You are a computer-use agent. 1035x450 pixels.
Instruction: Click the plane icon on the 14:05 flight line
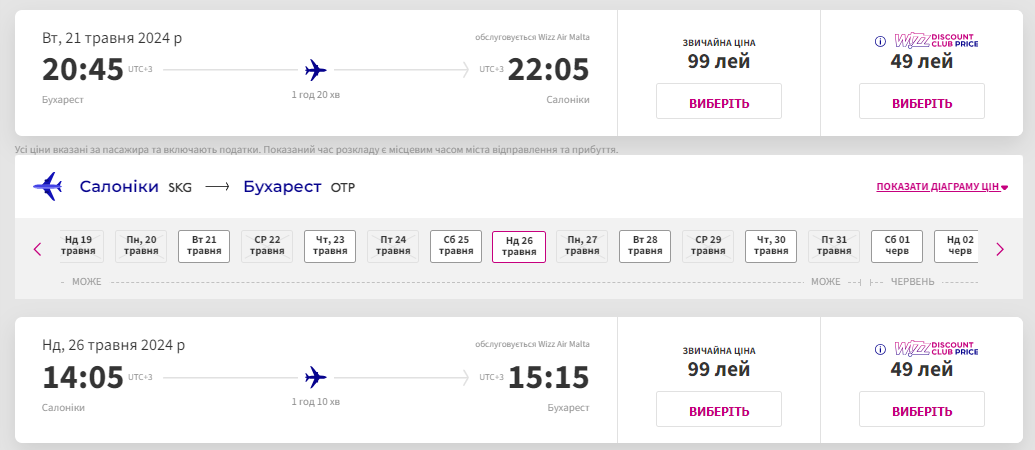click(x=316, y=377)
